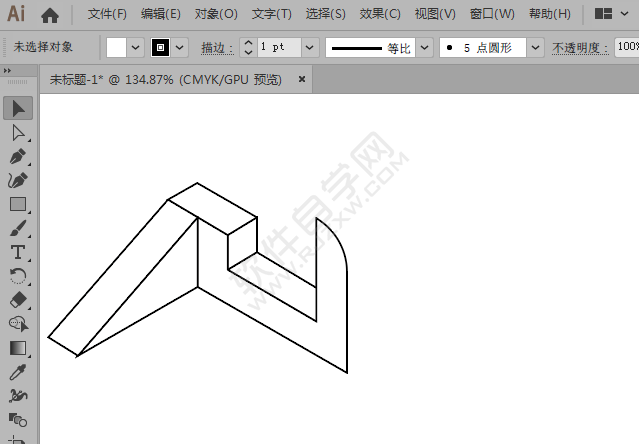Select the Gradient tool
The width and height of the screenshot is (639, 444).
point(18,348)
